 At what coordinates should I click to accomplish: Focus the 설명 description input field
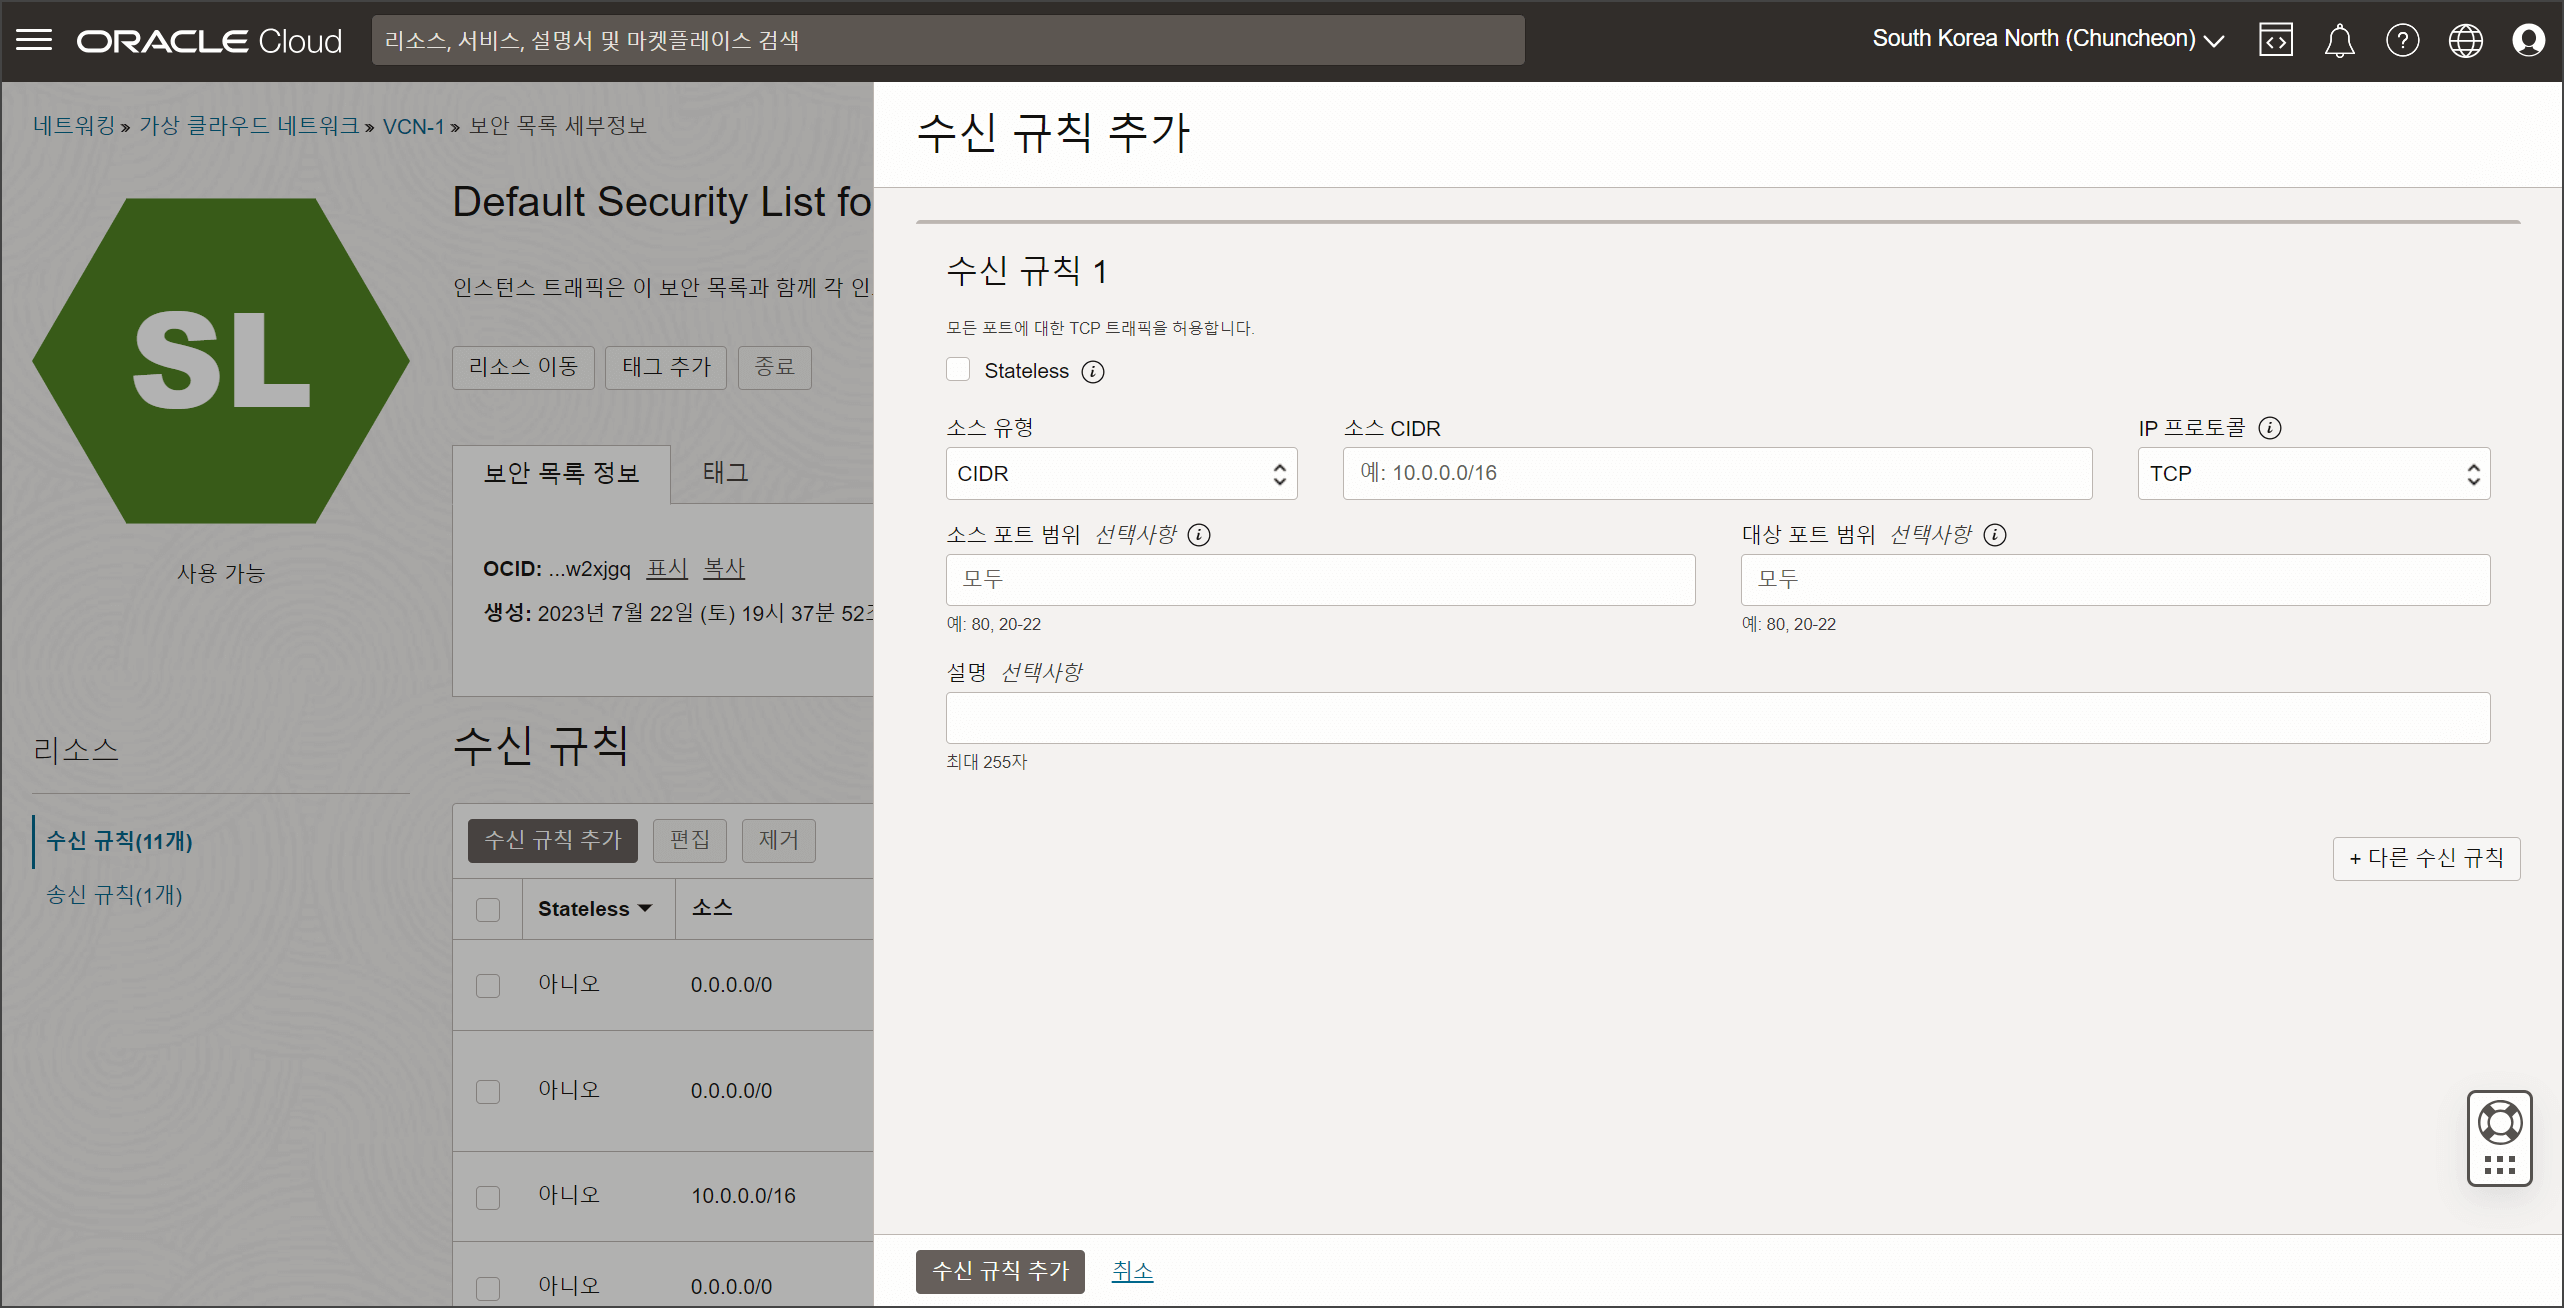1718,718
